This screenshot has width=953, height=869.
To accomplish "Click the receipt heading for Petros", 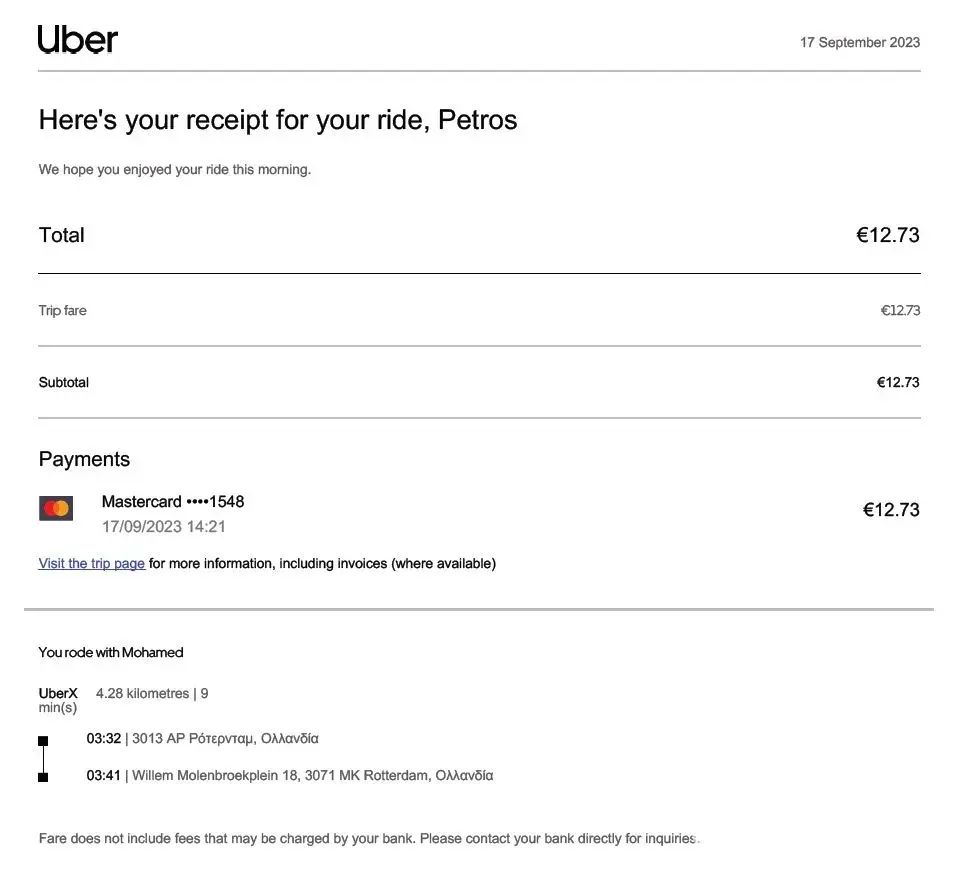I will (x=277, y=121).
